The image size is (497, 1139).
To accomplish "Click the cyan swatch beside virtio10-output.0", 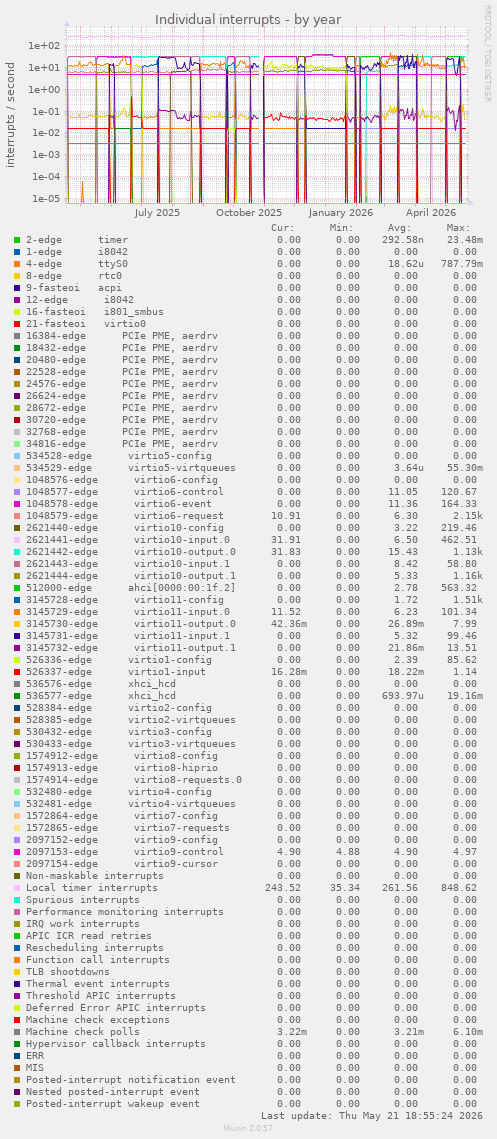I will point(17,551).
